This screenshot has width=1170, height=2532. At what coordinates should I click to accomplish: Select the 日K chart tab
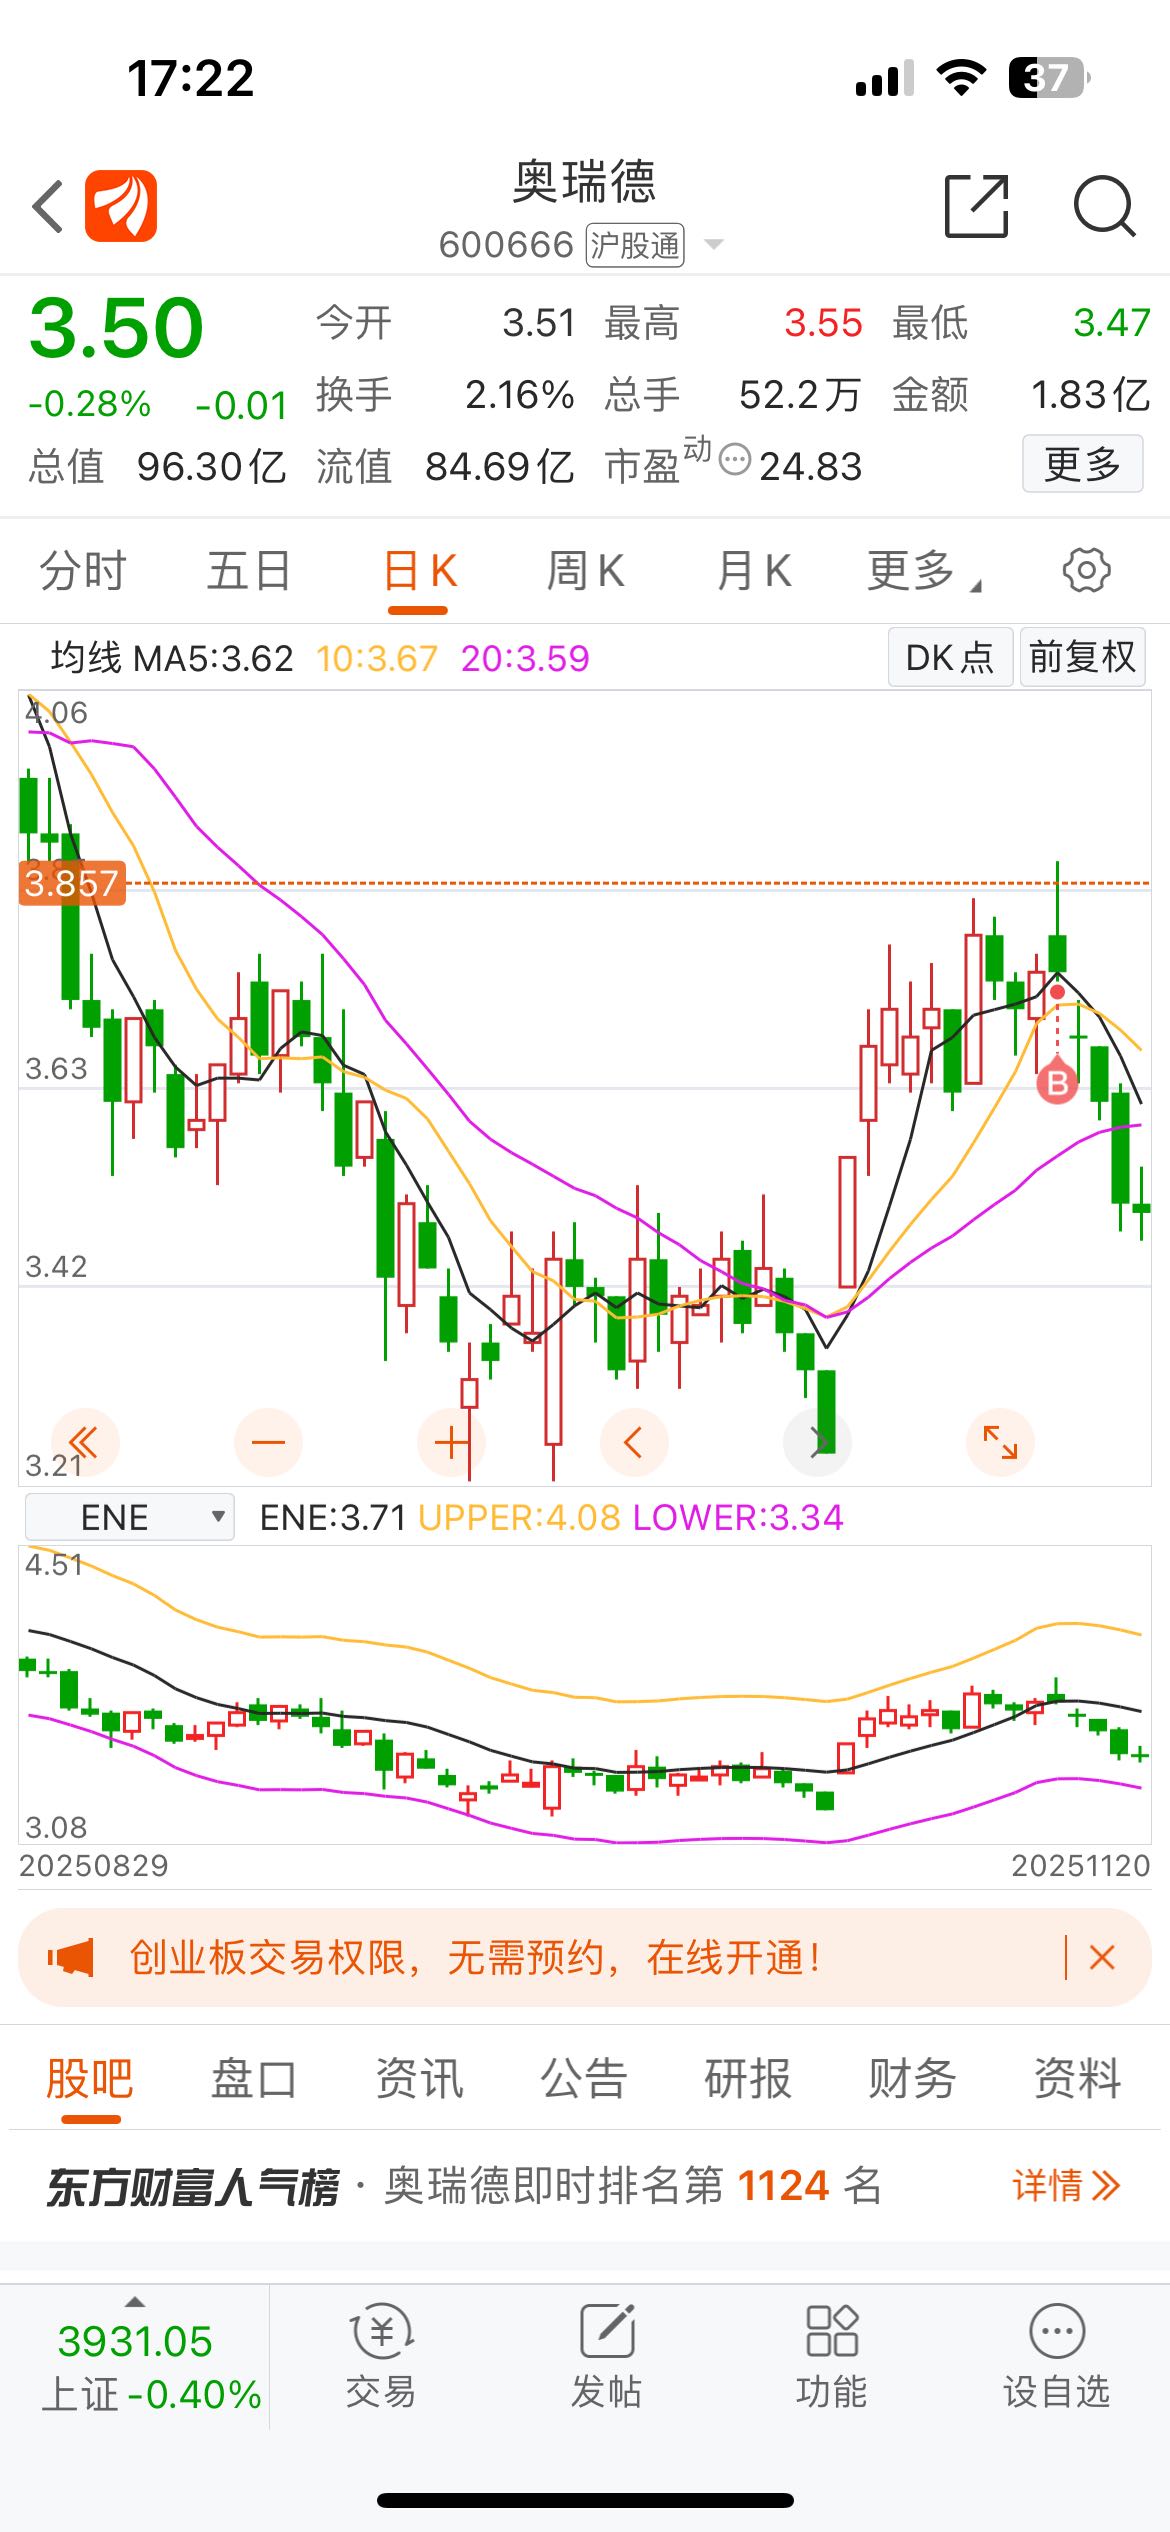click(420, 571)
